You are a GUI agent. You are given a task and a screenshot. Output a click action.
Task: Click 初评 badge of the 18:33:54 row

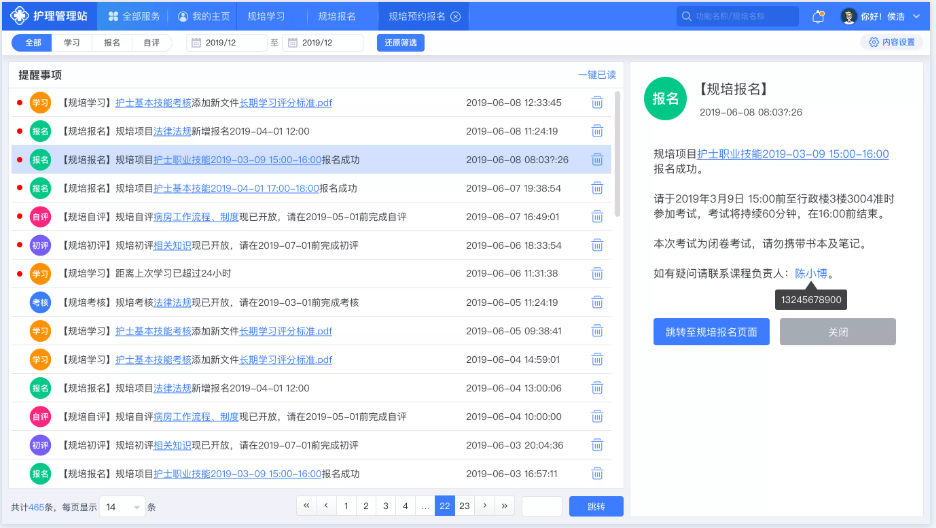pos(40,245)
